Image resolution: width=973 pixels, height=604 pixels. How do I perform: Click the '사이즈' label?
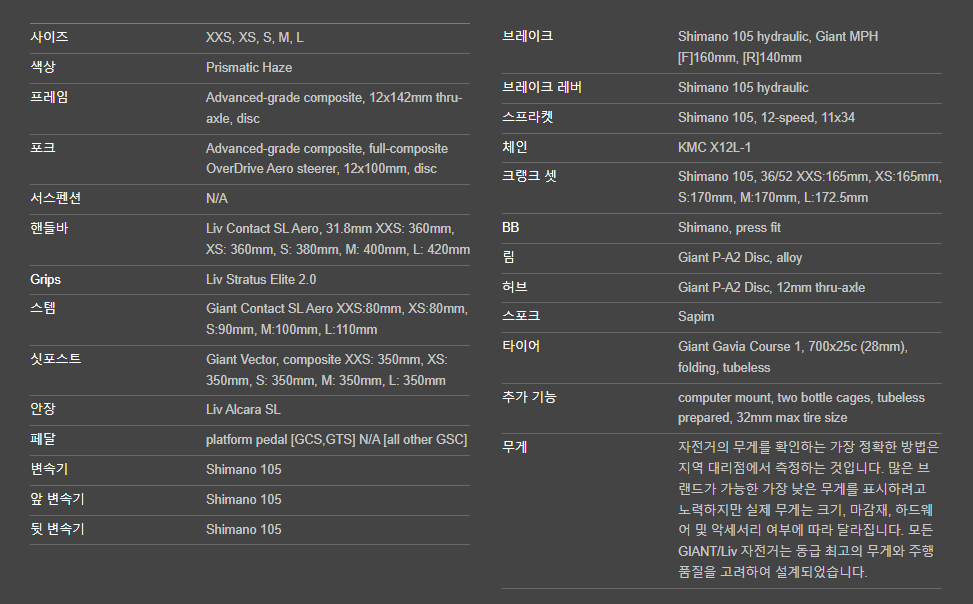[x=49, y=37]
